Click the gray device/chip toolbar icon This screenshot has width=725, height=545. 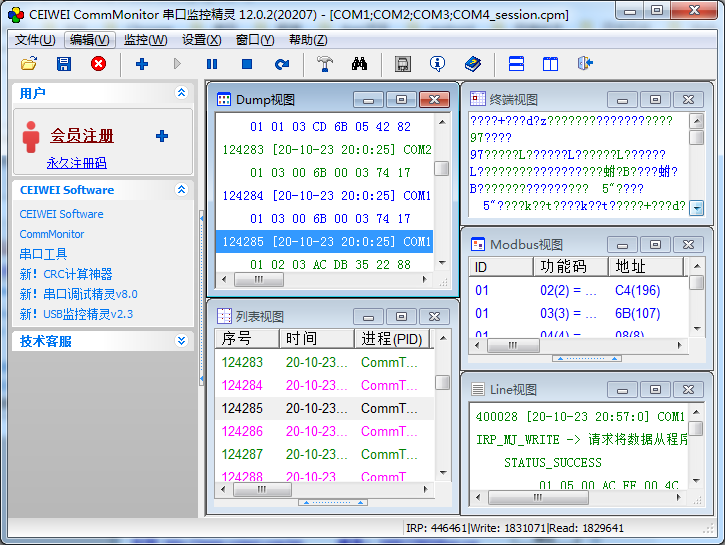point(403,64)
